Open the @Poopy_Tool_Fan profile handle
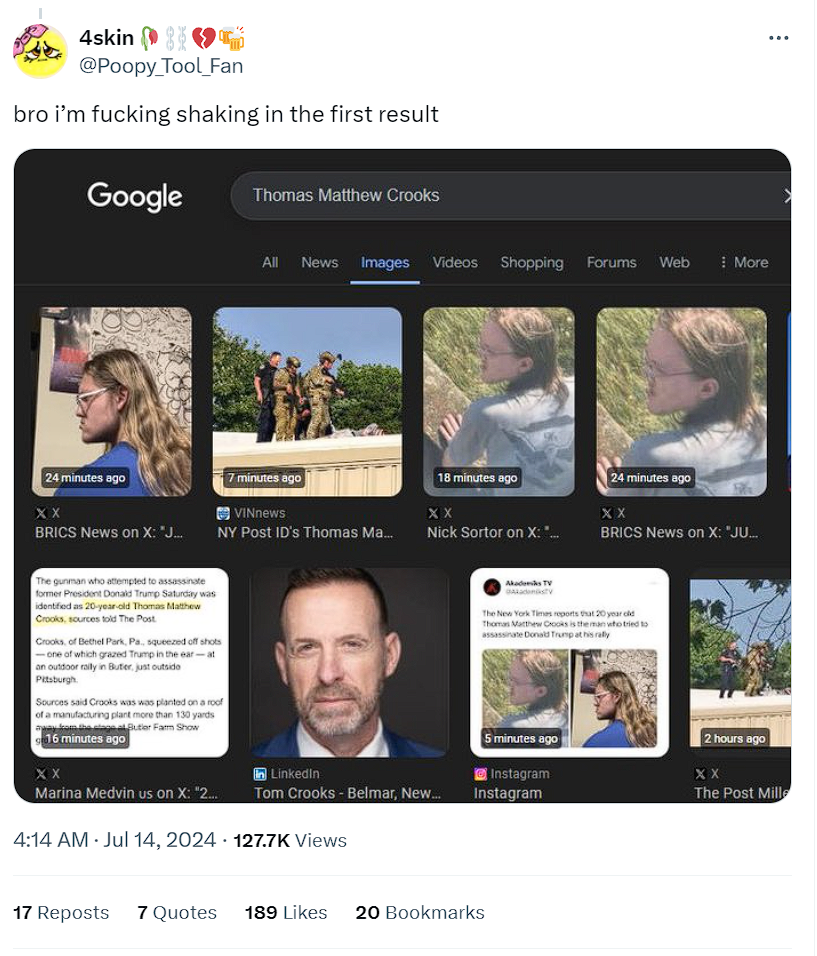 (x=160, y=66)
